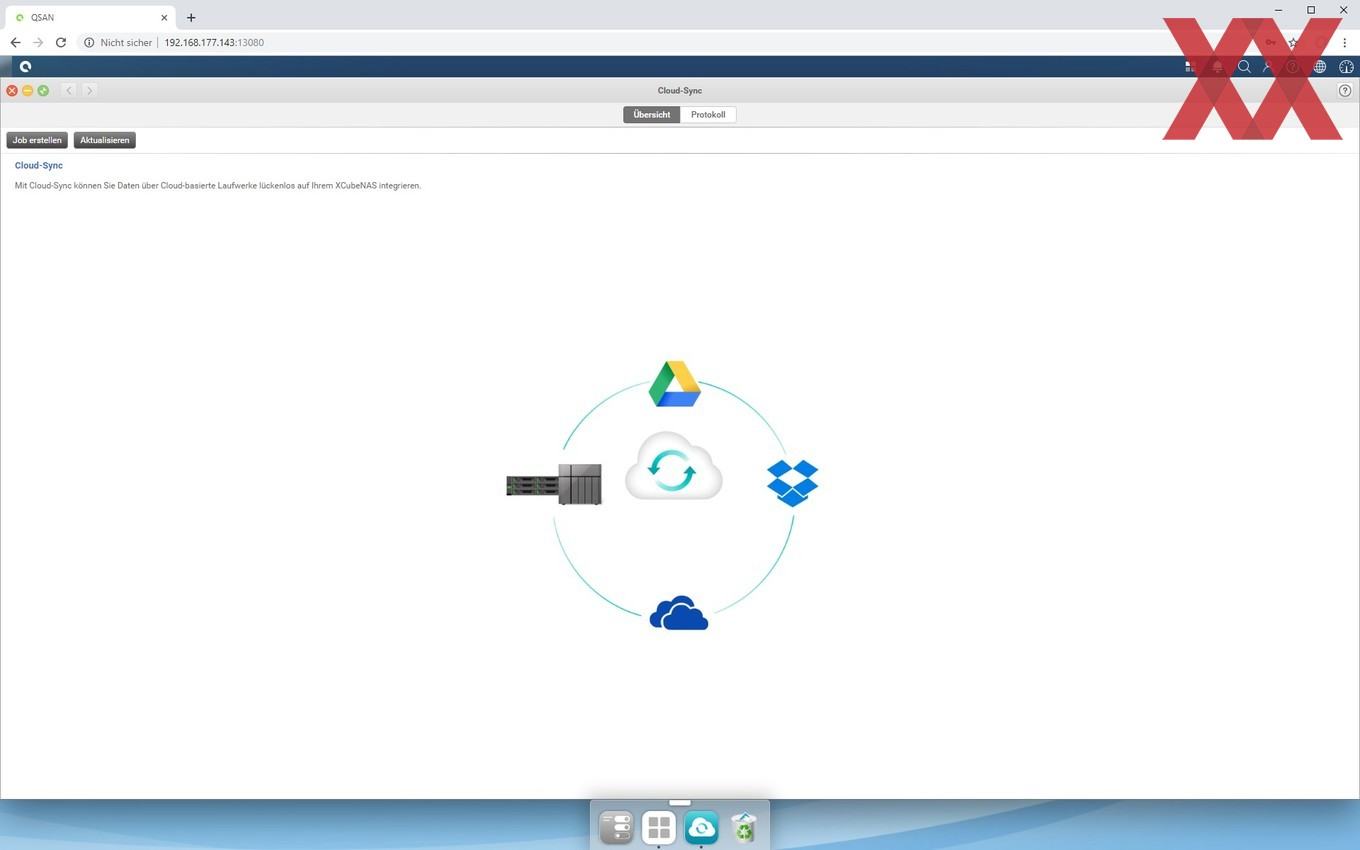Click the Google Drive logo

tap(674, 384)
